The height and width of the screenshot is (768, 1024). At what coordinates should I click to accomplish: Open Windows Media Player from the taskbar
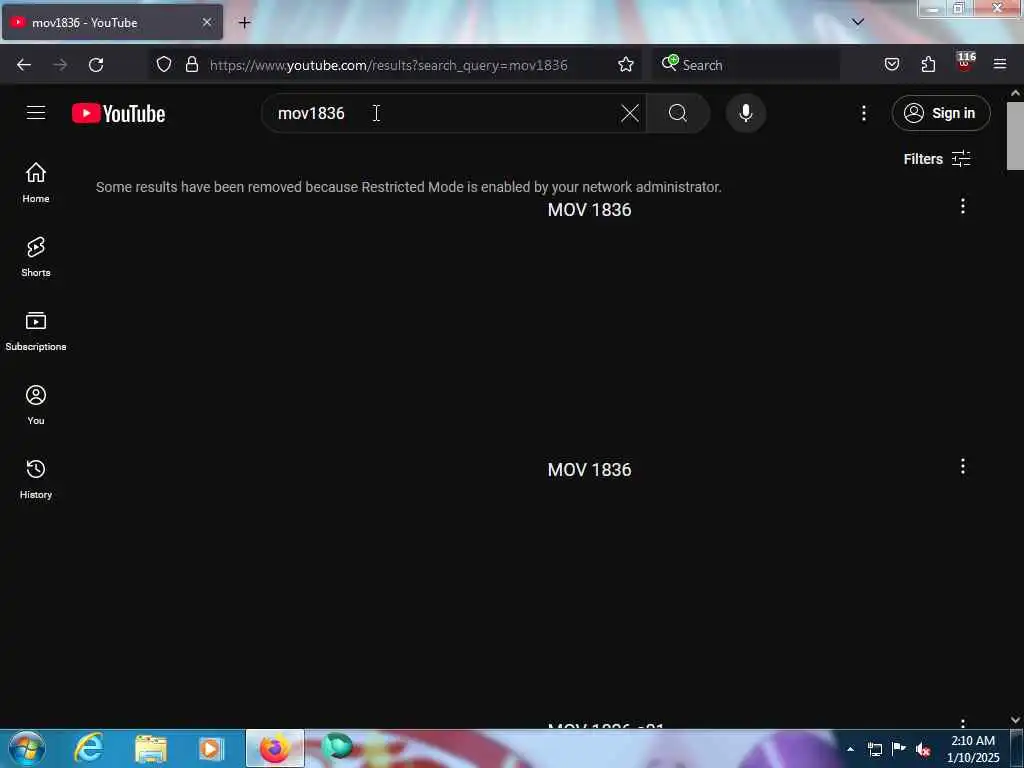(x=210, y=749)
